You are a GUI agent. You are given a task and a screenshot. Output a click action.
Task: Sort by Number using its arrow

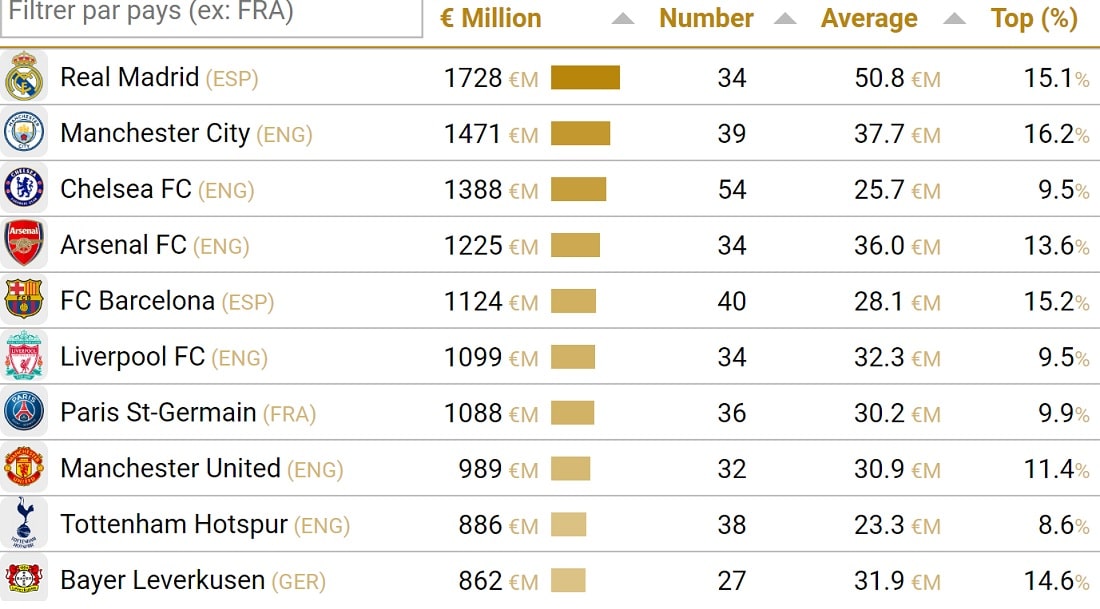tap(785, 19)
